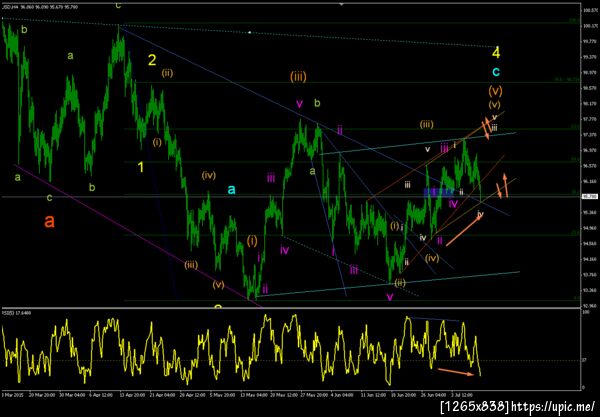Click the '99.770' price scale value

click(x=591, y=41)
